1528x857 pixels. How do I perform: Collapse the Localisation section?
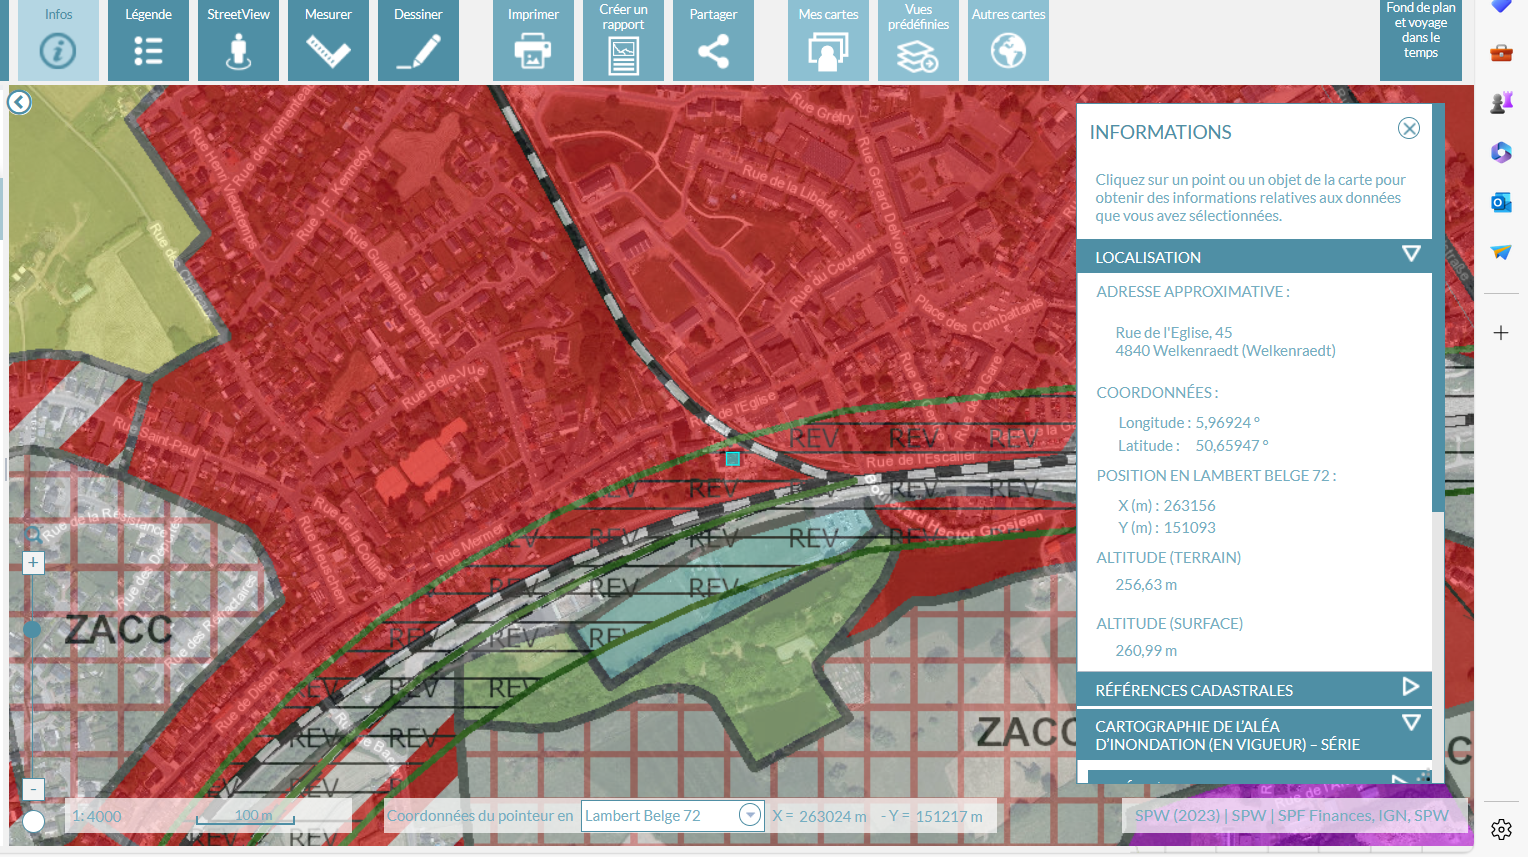1411,255
